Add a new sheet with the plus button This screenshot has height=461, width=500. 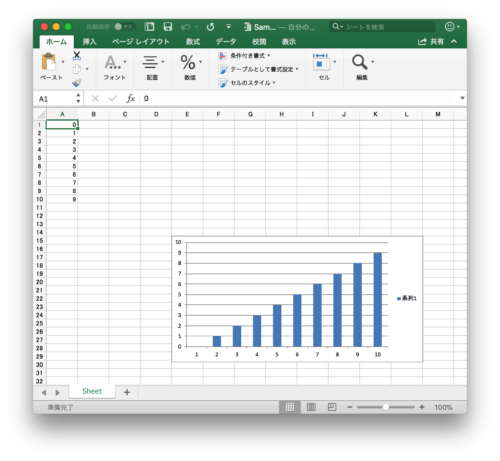point(127,392)
